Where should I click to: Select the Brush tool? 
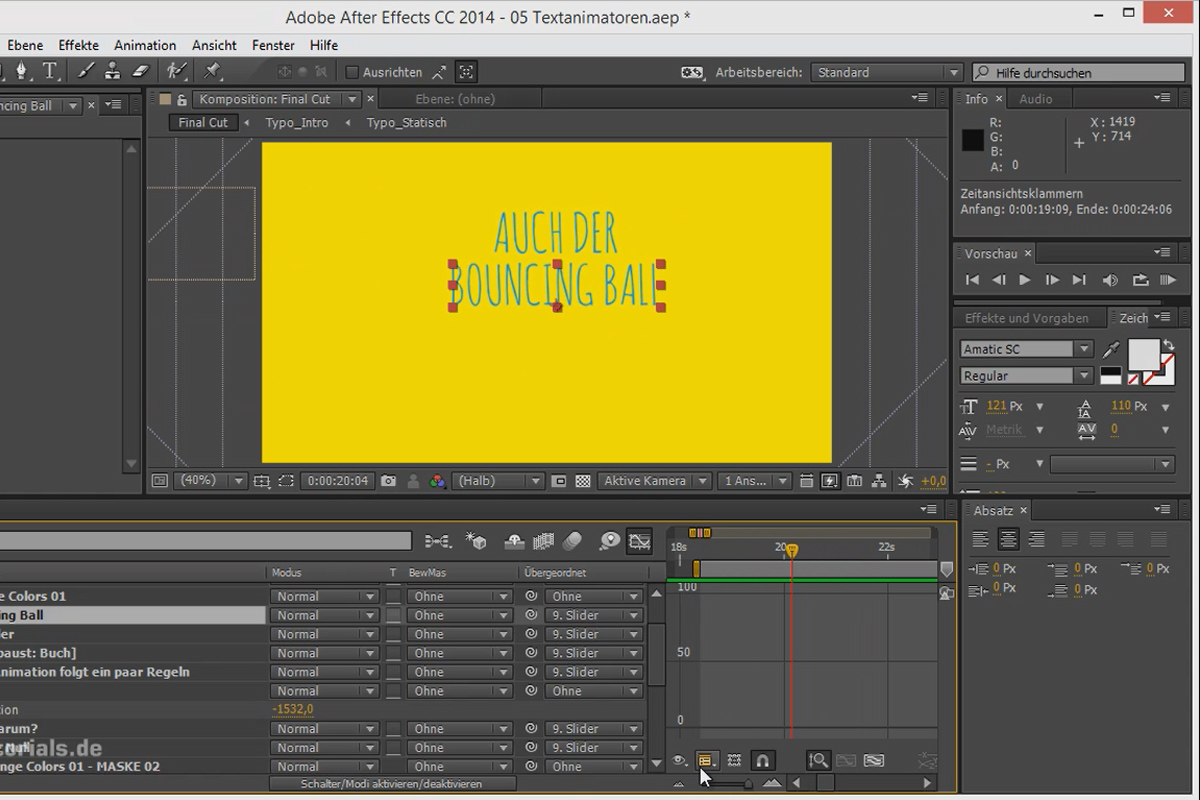[86, 71]
